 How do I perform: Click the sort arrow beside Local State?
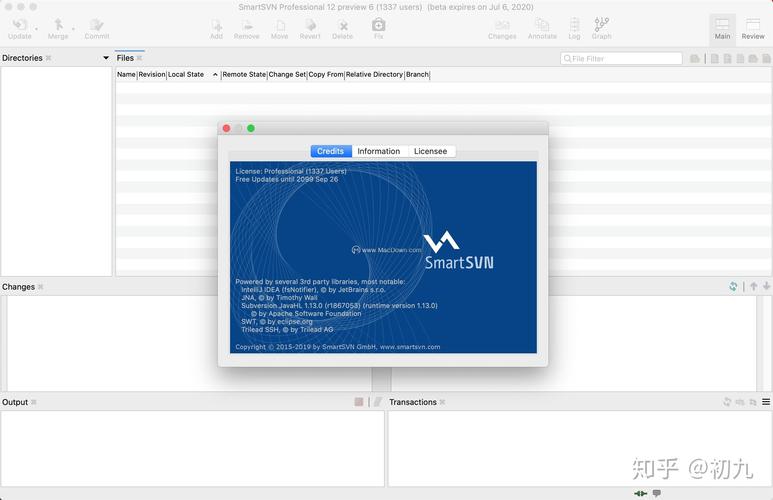tap(215, 74)
